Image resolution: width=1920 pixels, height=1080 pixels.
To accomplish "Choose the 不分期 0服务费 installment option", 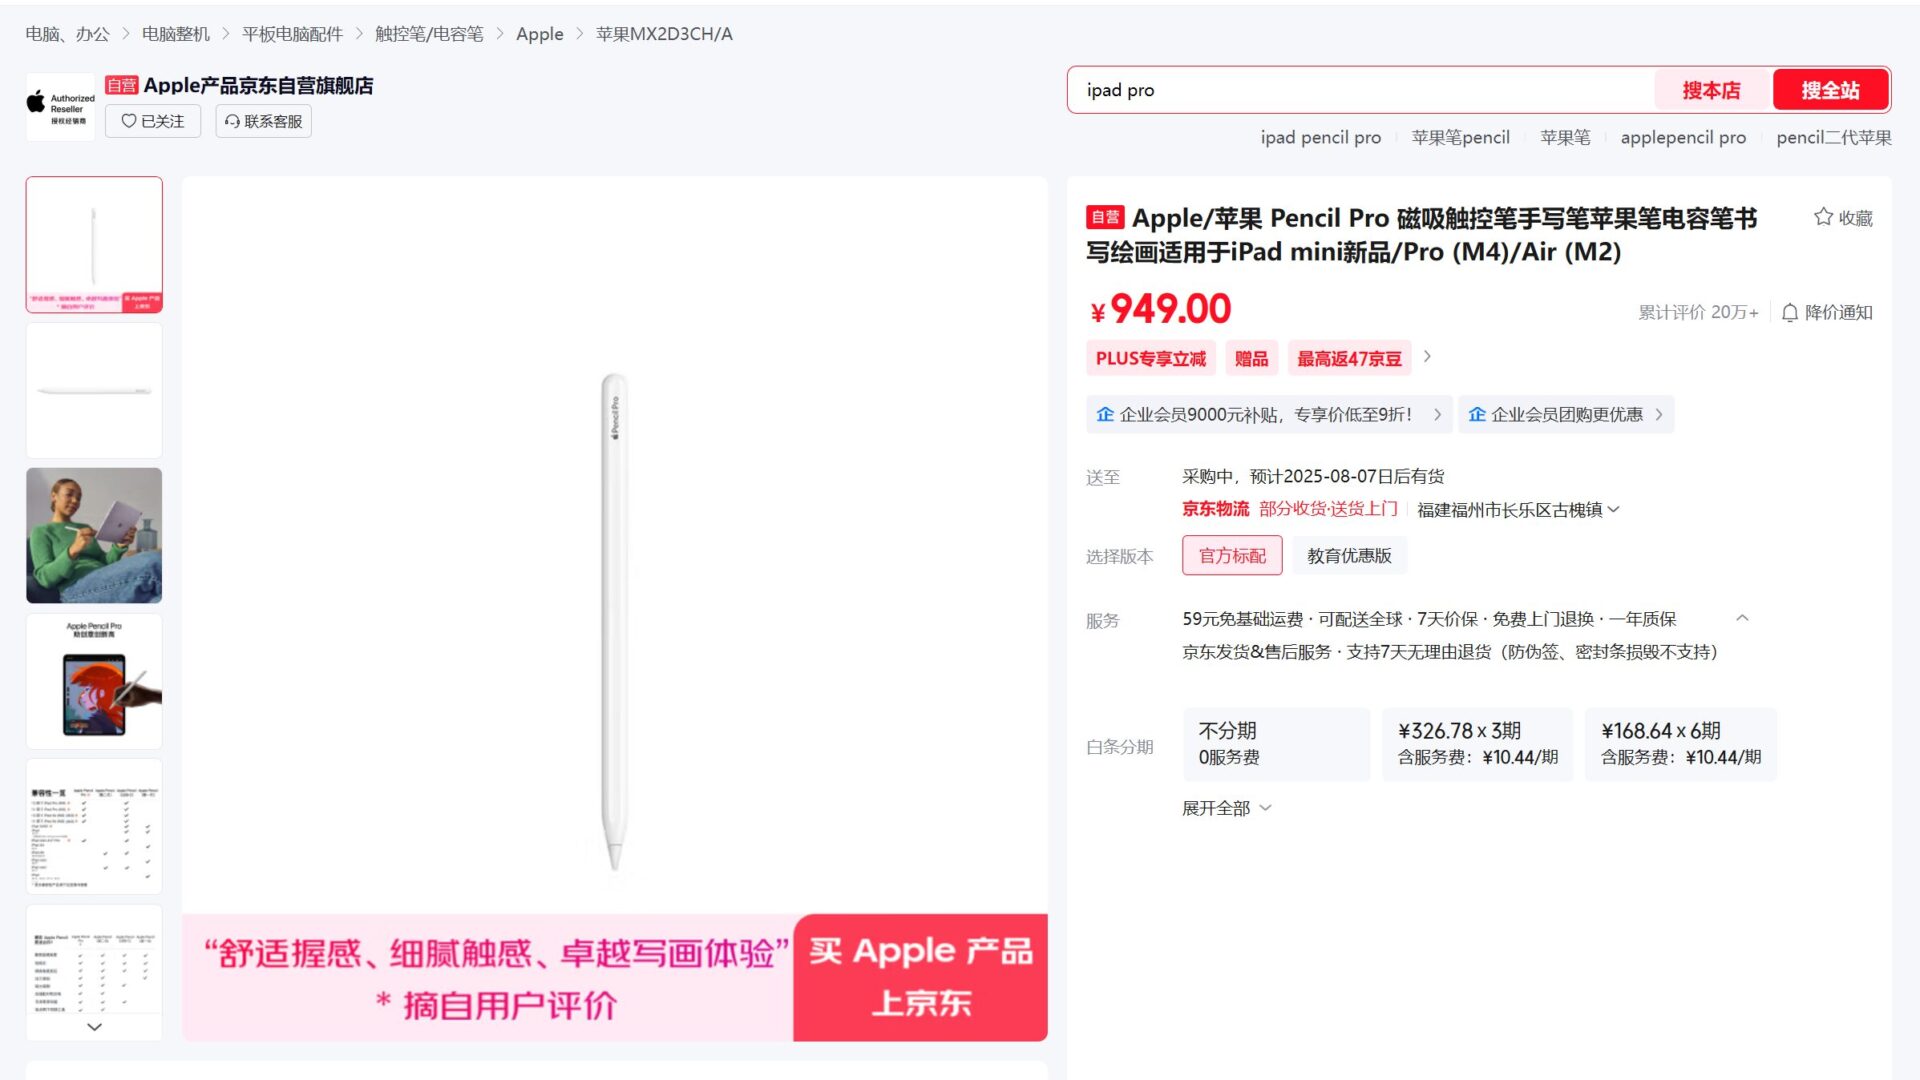I will click(1276, 744).
